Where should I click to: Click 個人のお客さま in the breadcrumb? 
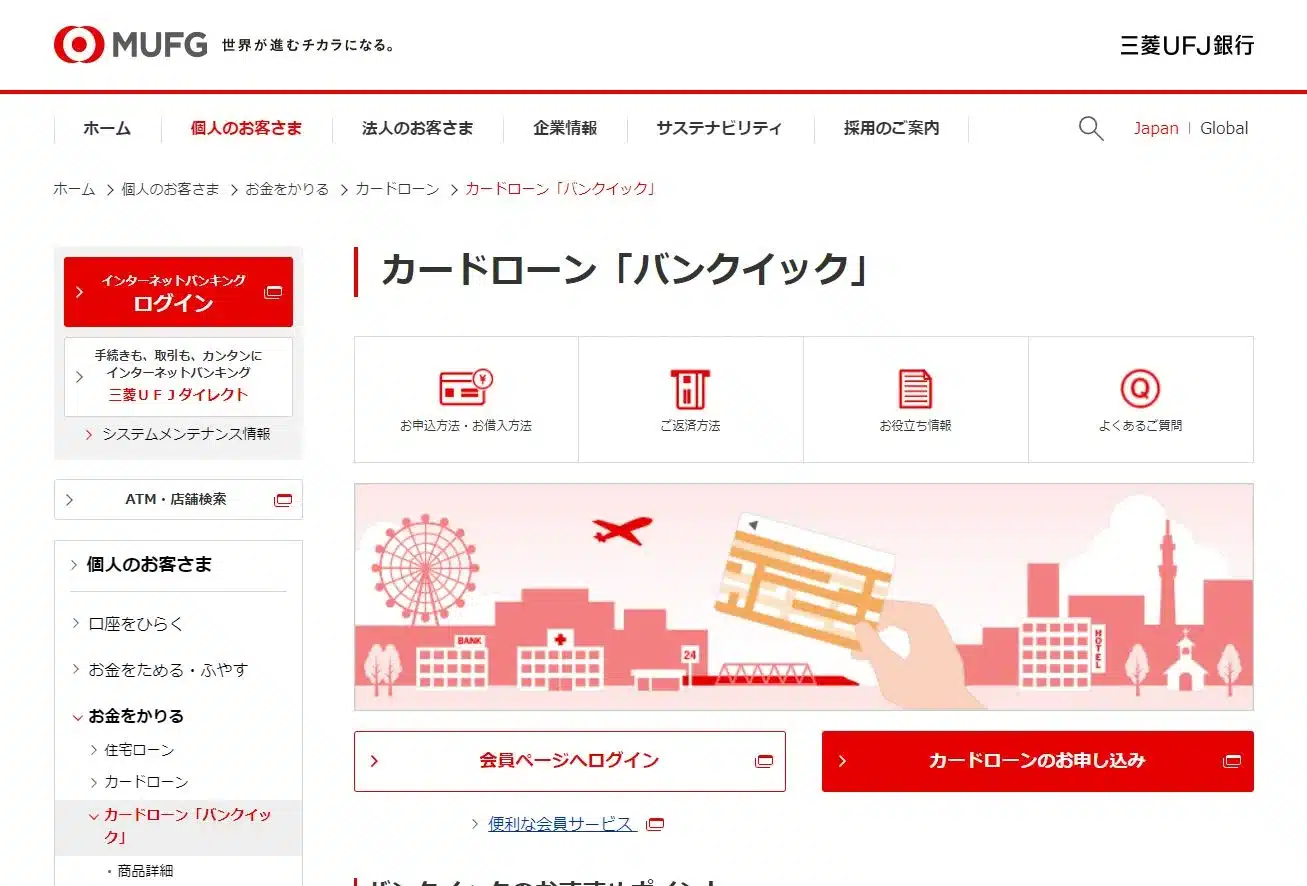pyautogui.click(x=170, y=189)
